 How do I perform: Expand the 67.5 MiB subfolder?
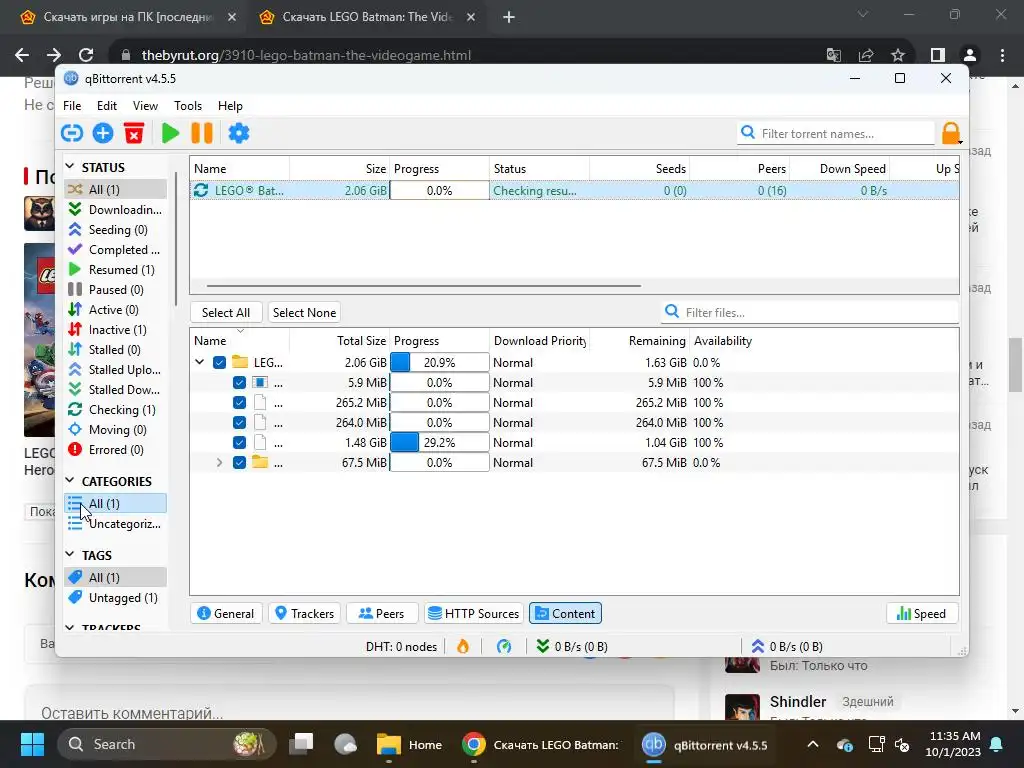(x=219, y=463)
